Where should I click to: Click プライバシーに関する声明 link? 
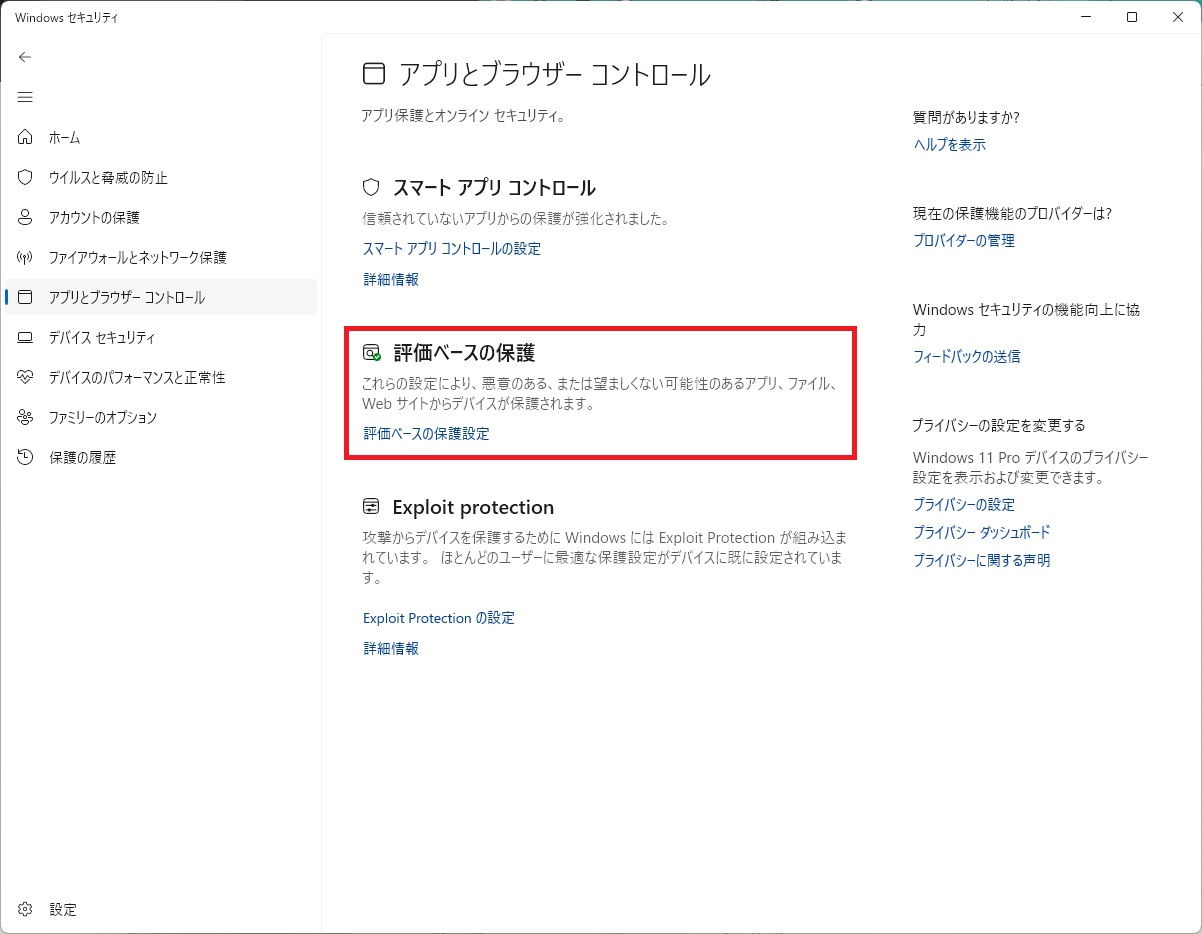[x=982, y=560]
